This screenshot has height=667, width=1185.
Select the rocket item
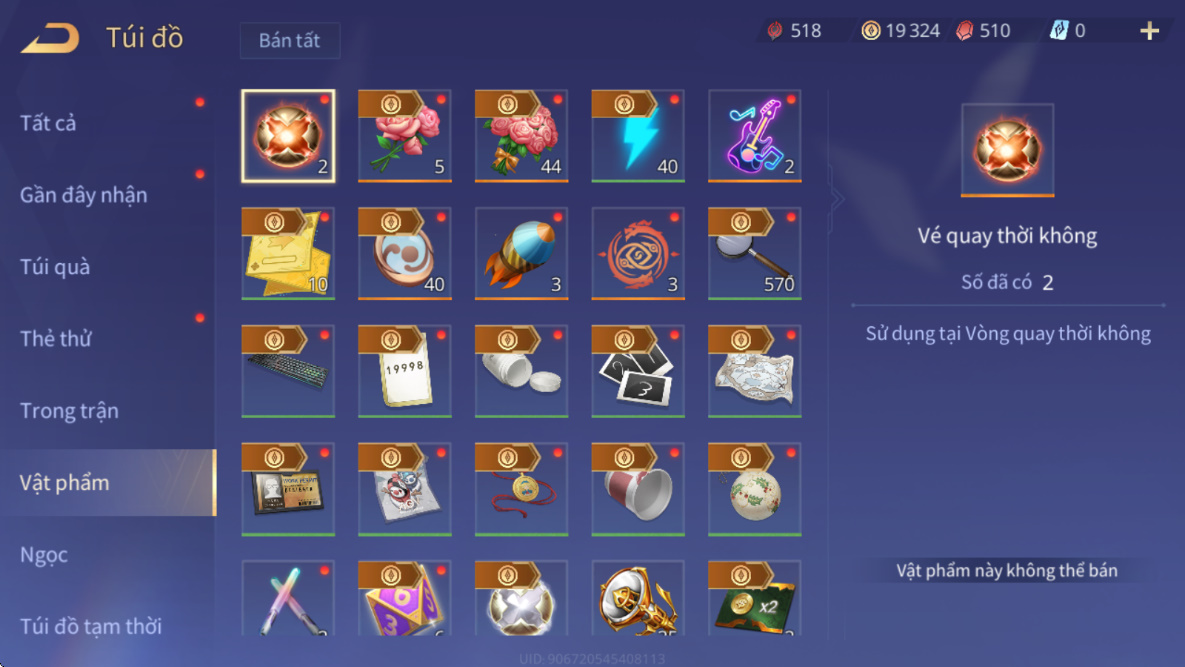521,254
